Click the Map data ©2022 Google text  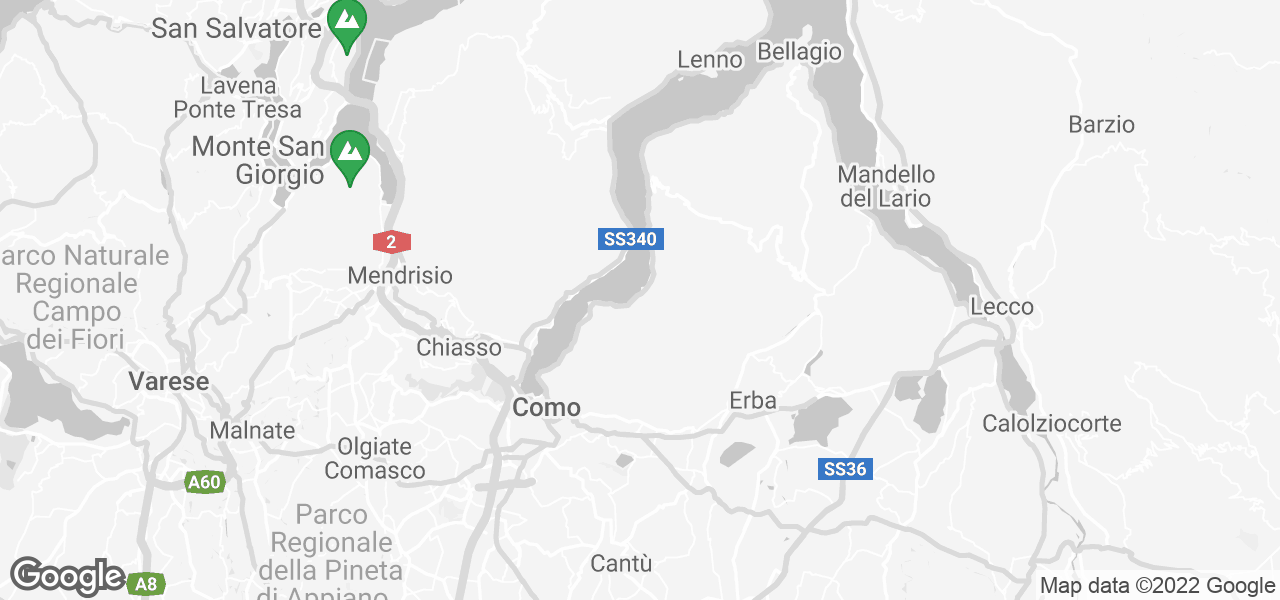(1157, 586)
